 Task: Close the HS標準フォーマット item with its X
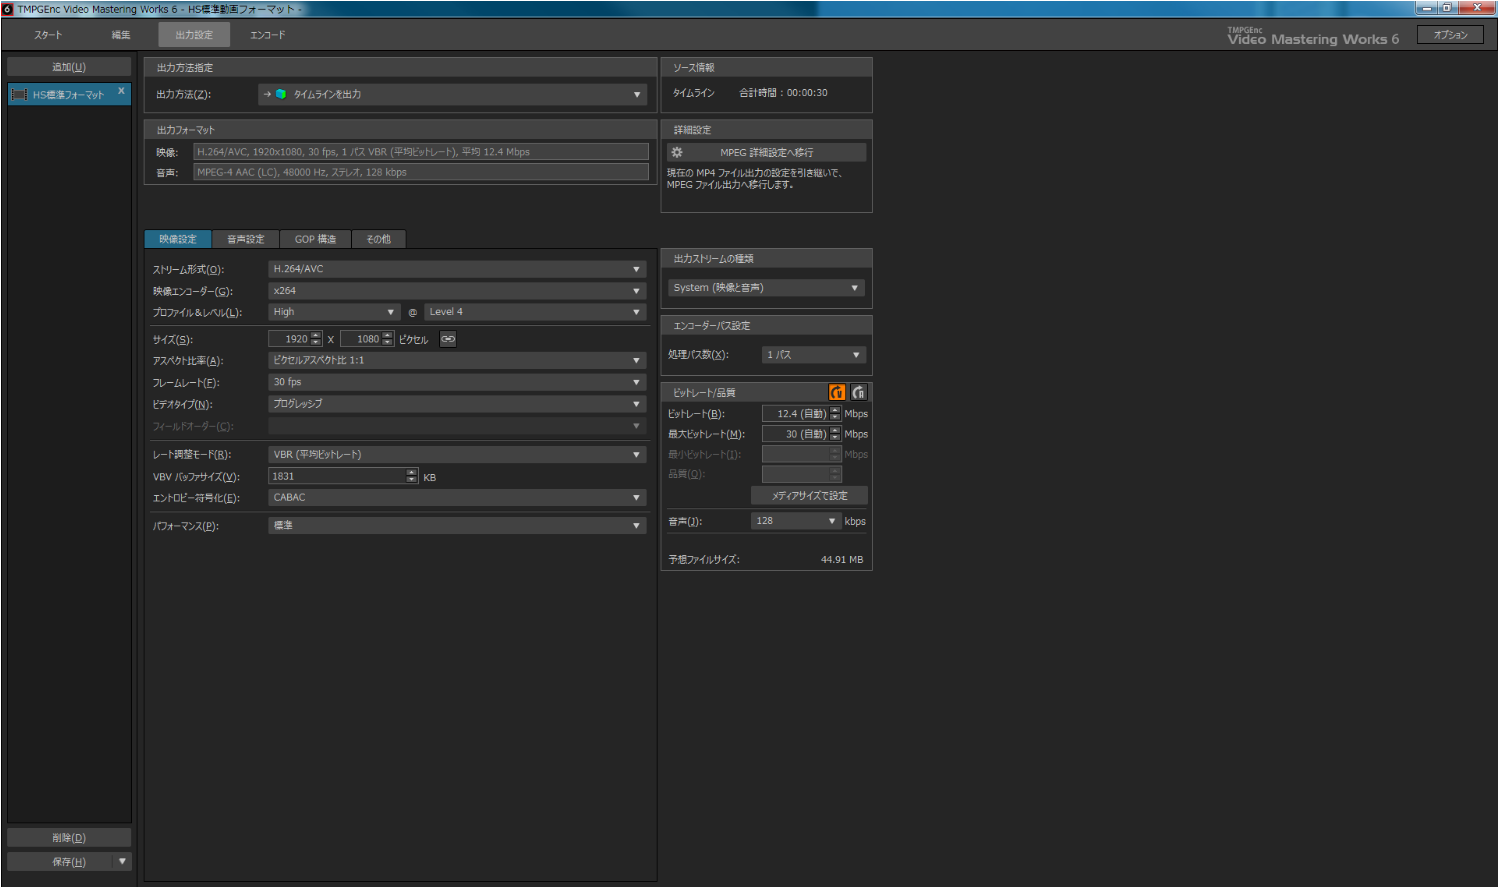121,91
